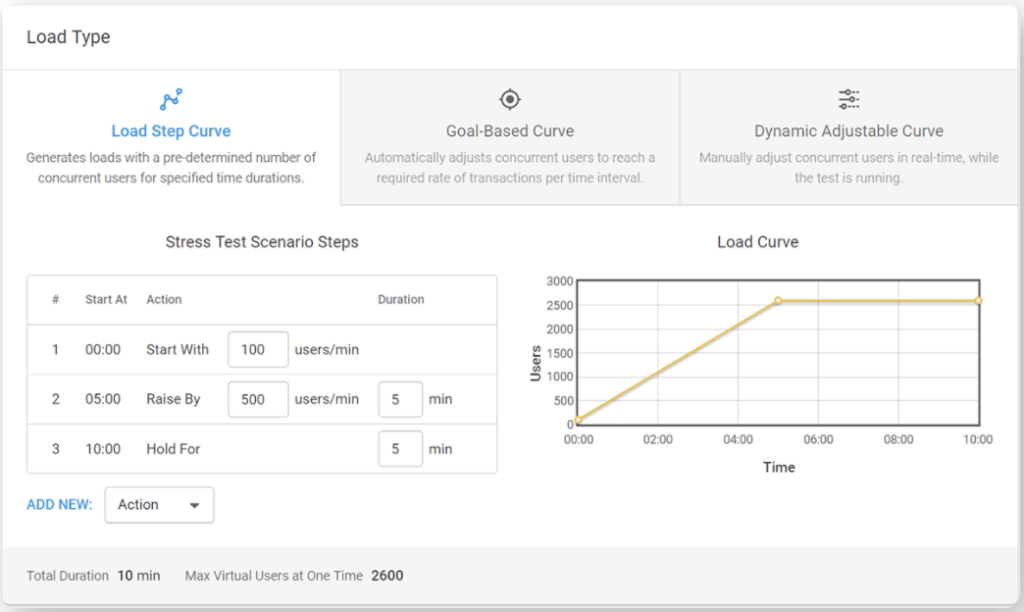
Task: Click the final data point at 10:00
Action: tap(978, 300)
